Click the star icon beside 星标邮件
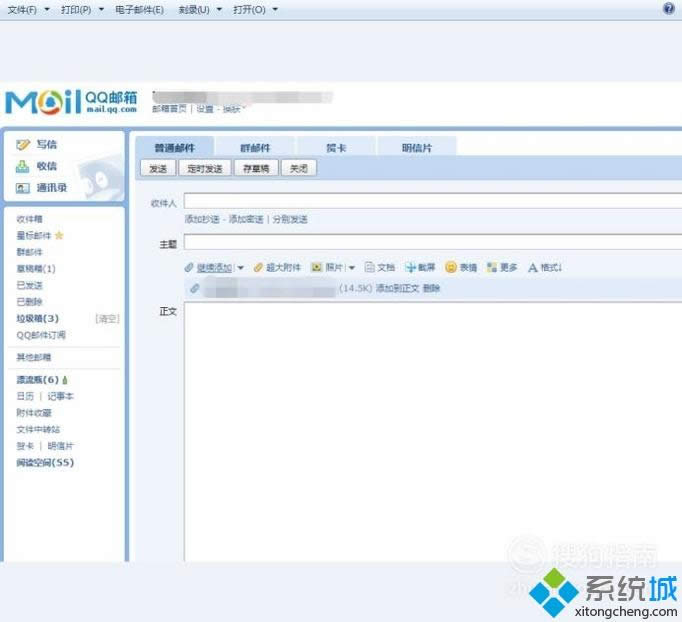This screenshot has height=622, width=682. 59,235
